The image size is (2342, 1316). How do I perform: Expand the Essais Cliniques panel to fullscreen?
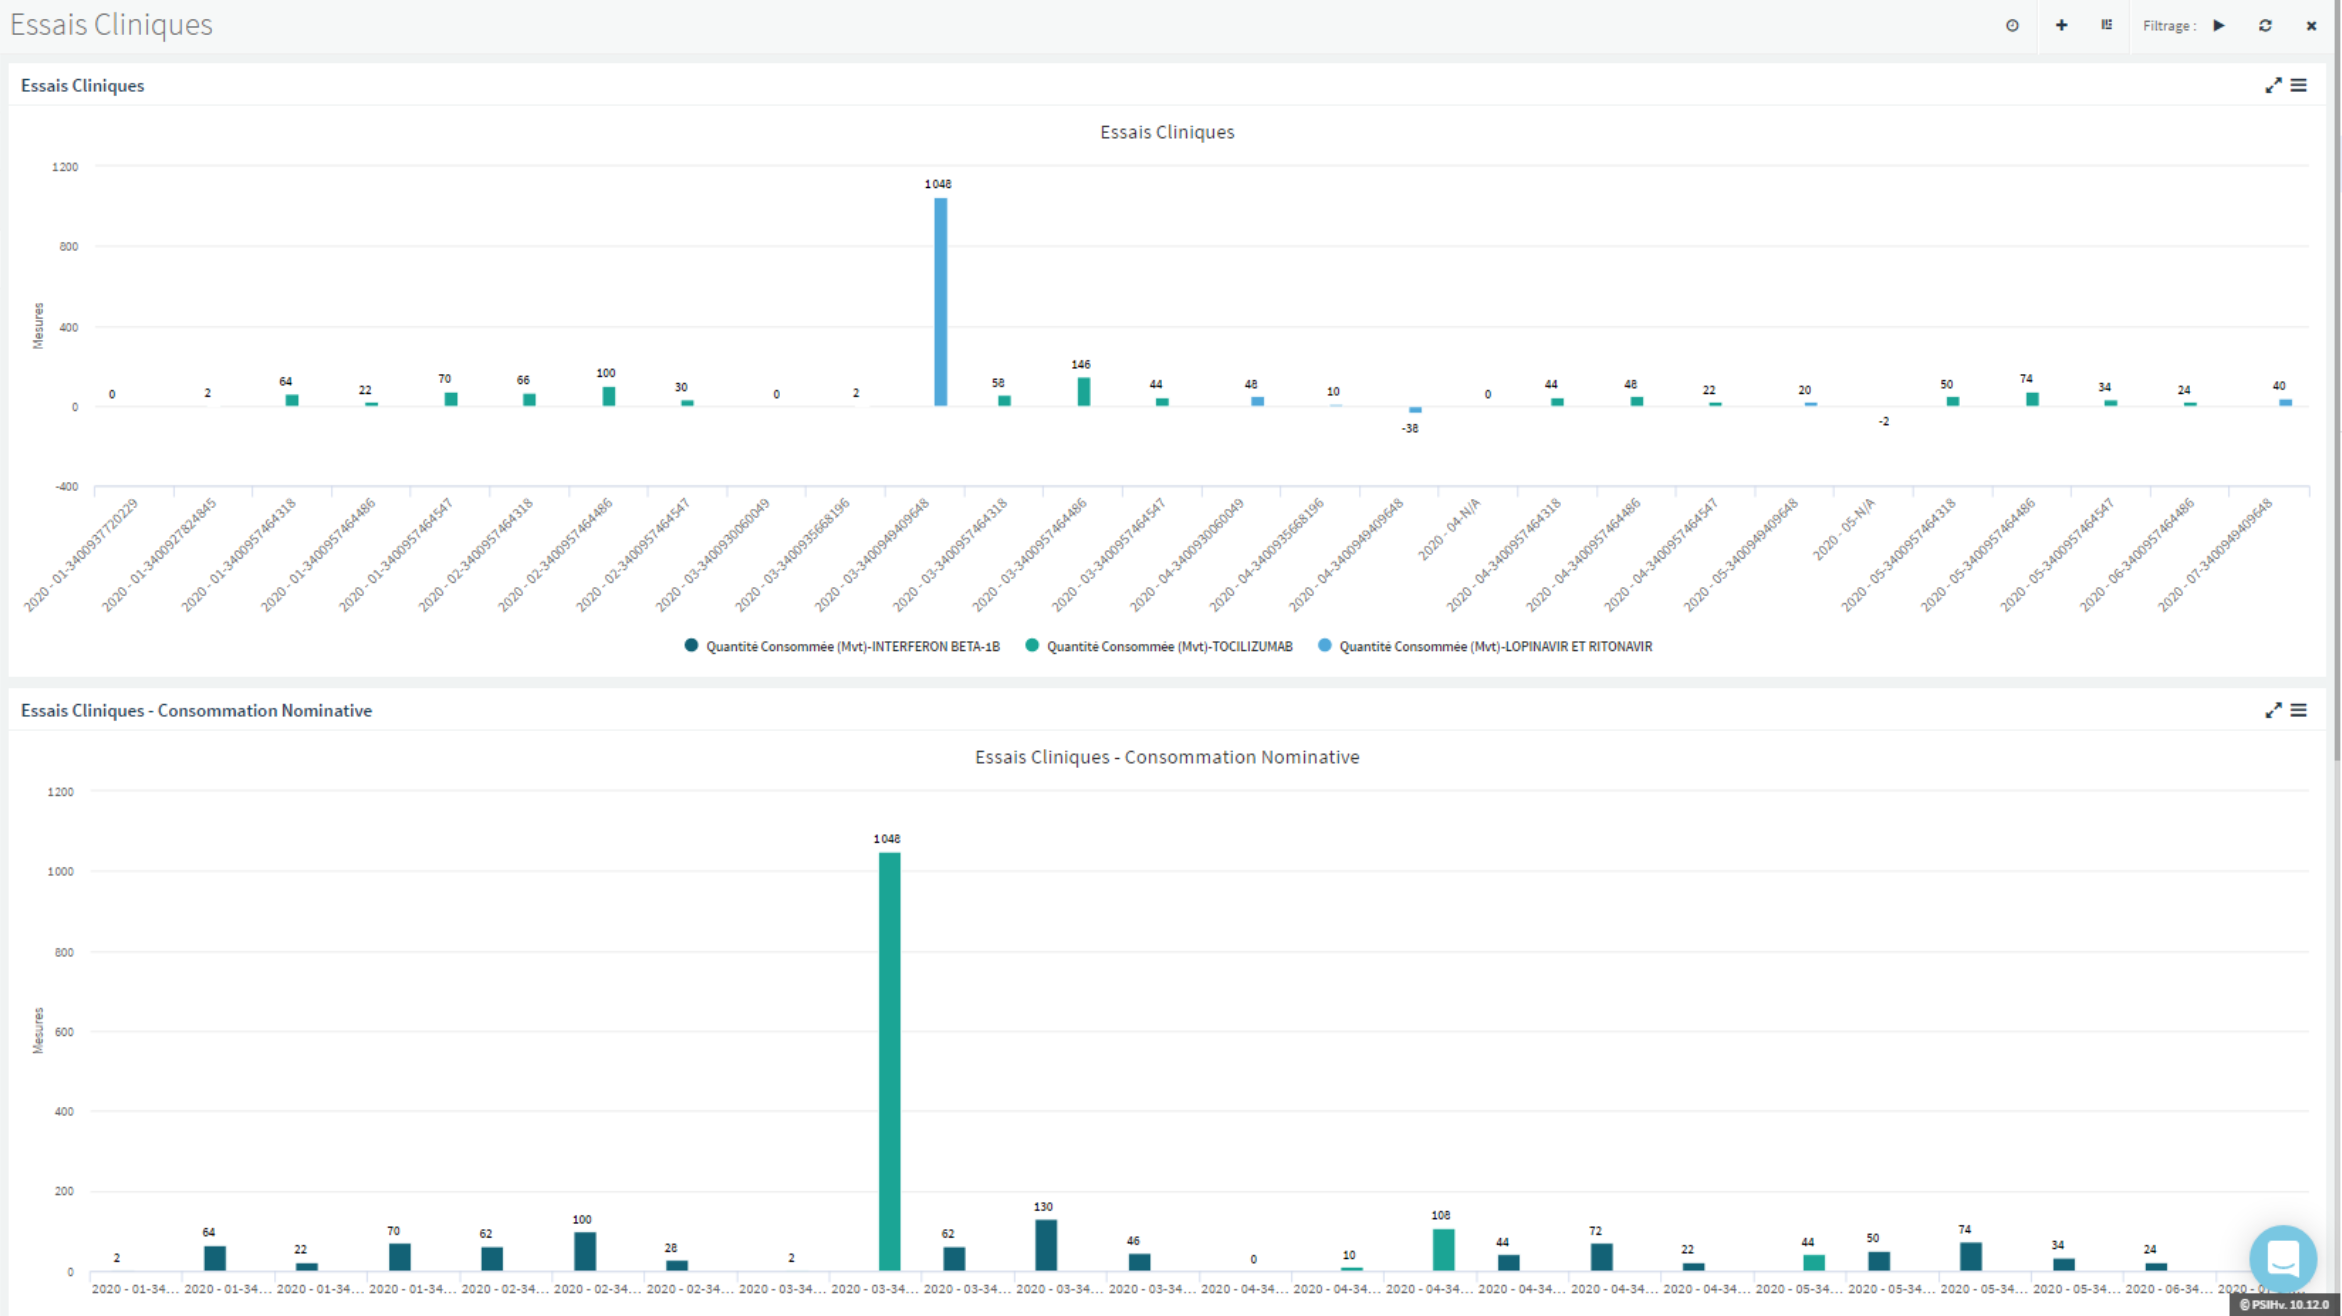coord(2273,86)
